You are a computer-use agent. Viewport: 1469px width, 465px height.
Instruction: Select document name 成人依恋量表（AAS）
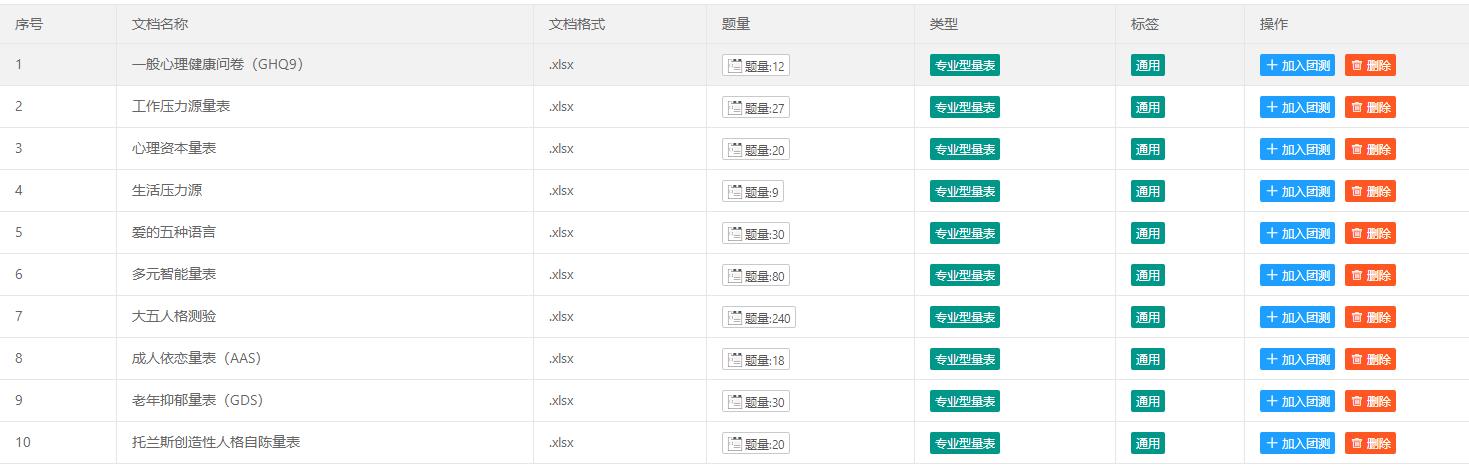point(197,358)
